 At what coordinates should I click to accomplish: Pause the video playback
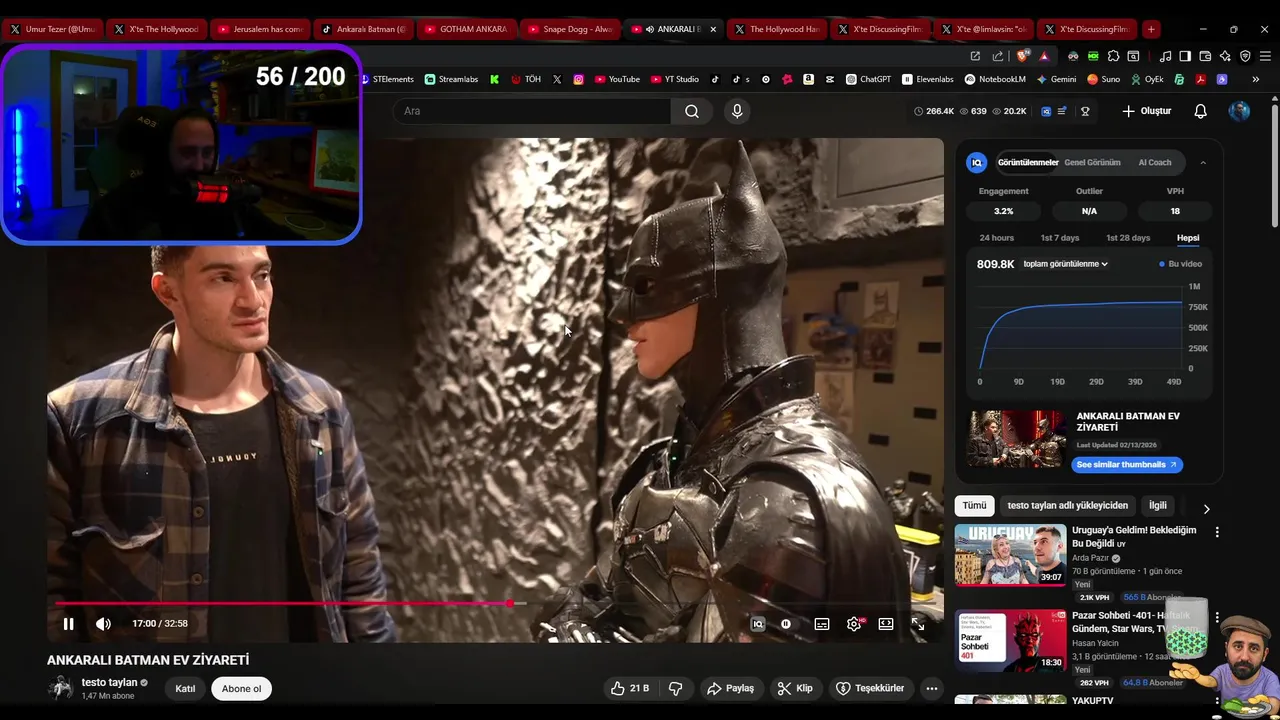(69, 624)
